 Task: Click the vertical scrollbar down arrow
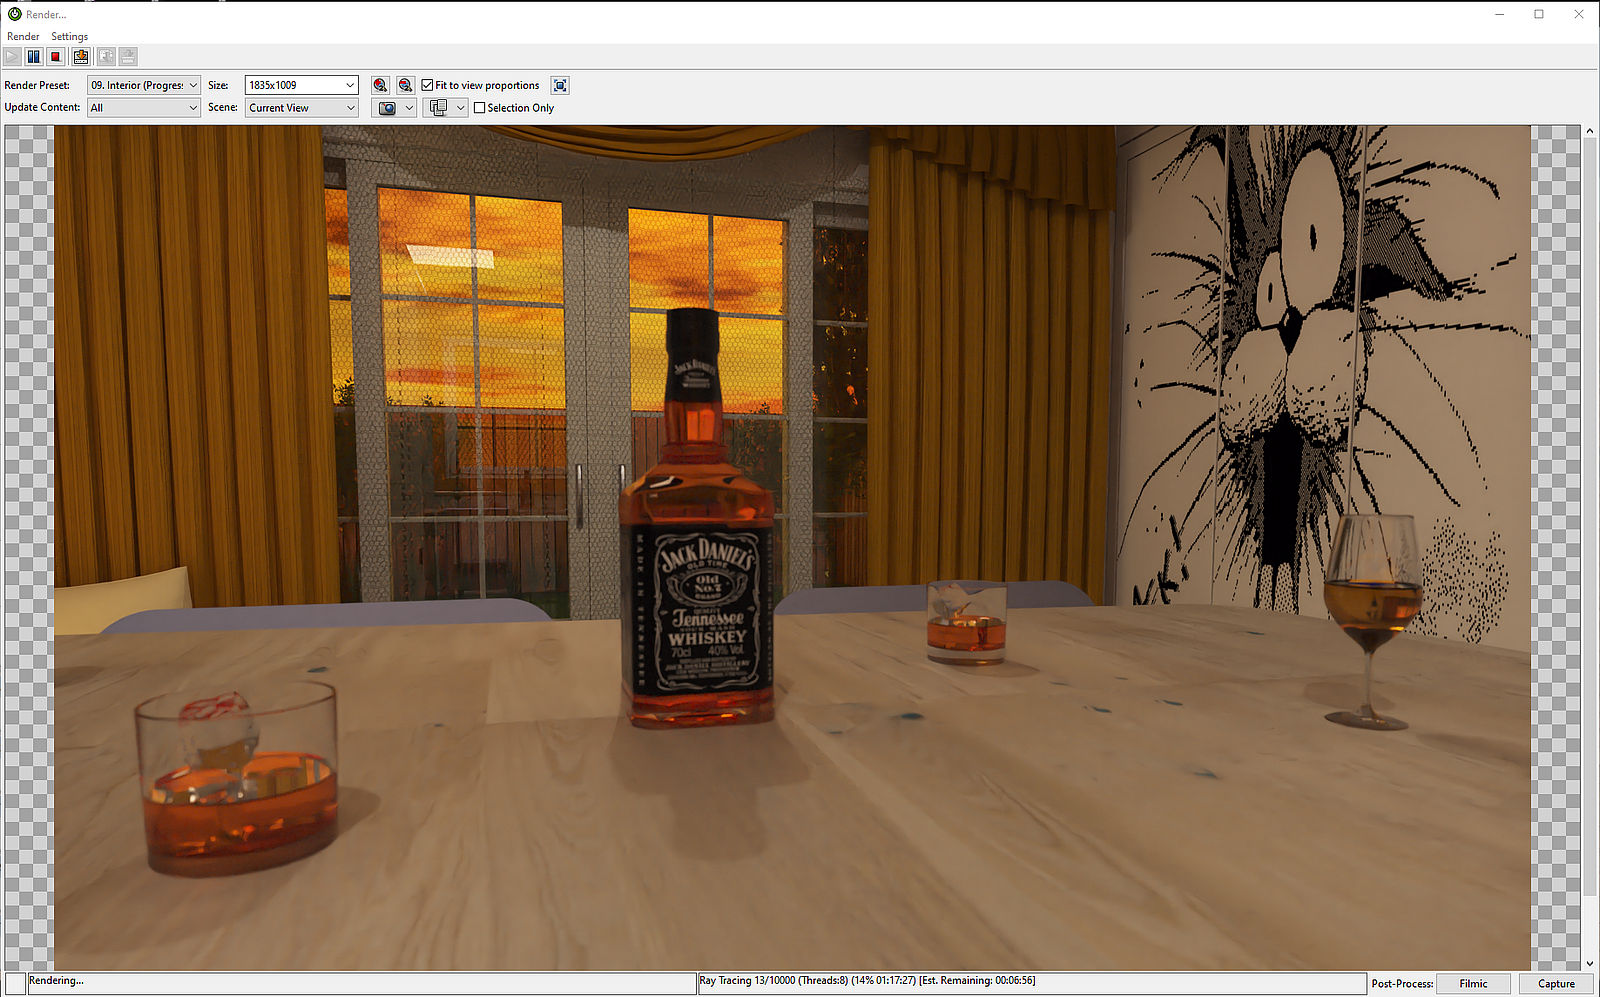click(x=1590, y=964)
